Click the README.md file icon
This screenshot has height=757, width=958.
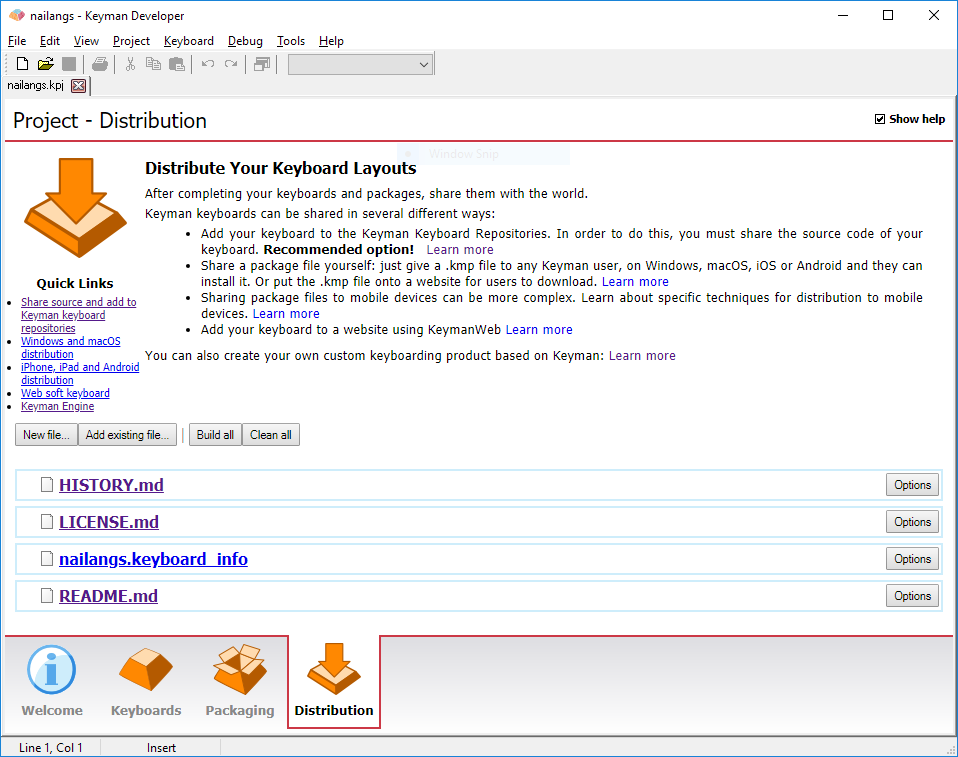47,595
